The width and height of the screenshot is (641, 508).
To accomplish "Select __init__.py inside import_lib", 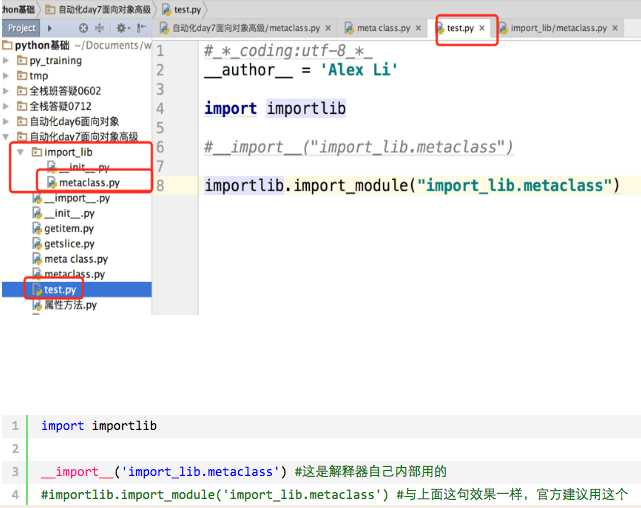I will pyautogui.click(x=78, y=167).
